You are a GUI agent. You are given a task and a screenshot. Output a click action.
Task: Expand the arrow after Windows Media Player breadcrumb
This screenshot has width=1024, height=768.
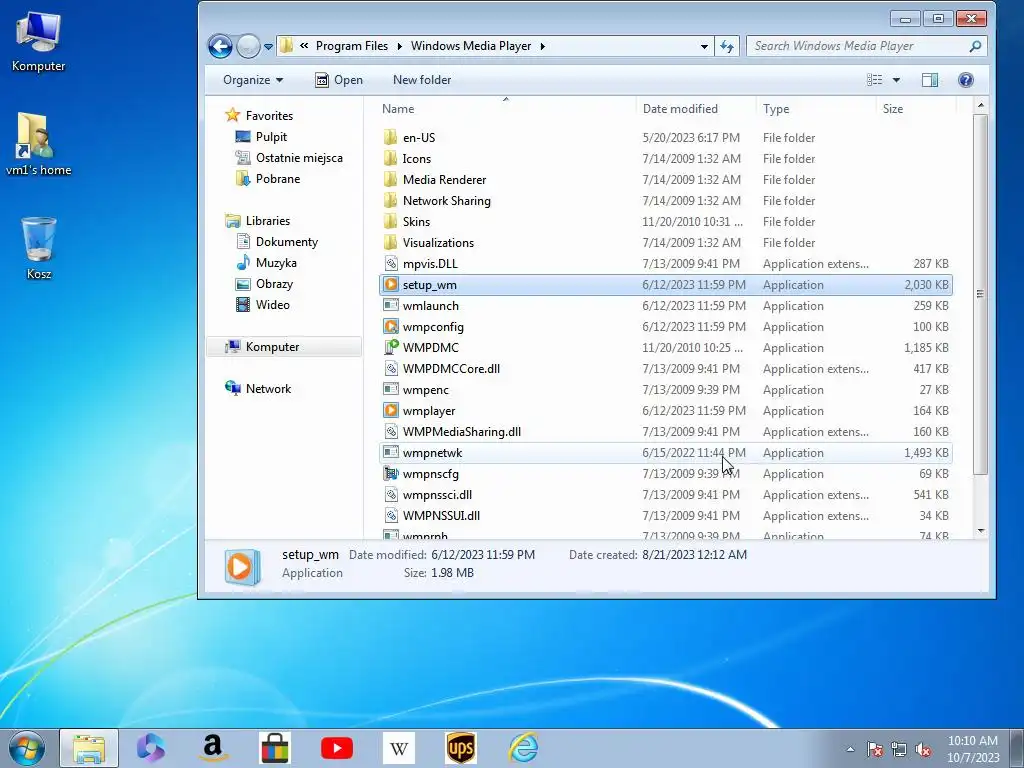[542, 46]
